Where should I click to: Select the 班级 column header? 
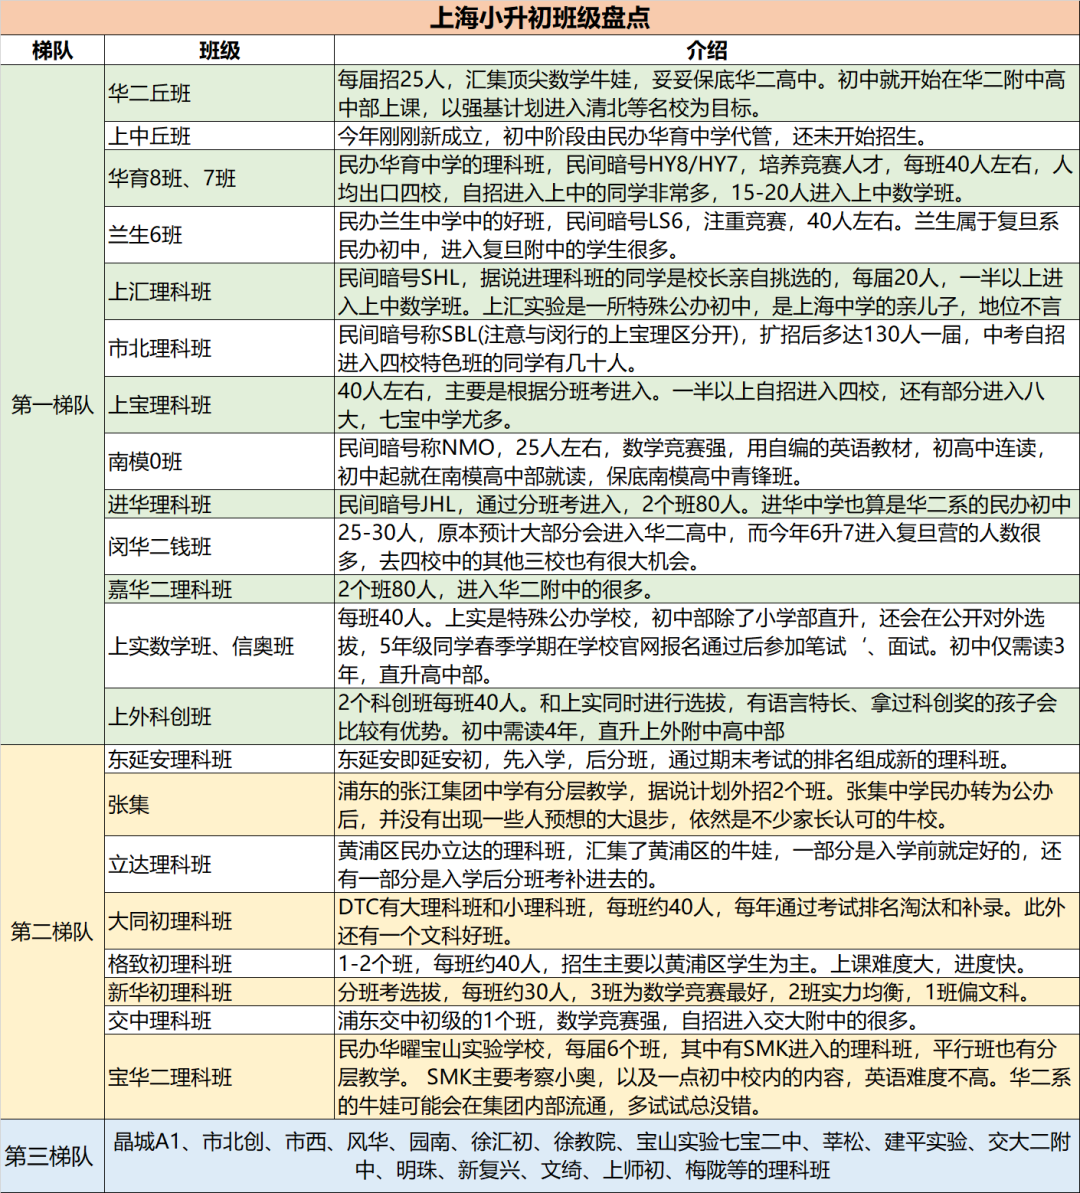[x=219, y=50]
